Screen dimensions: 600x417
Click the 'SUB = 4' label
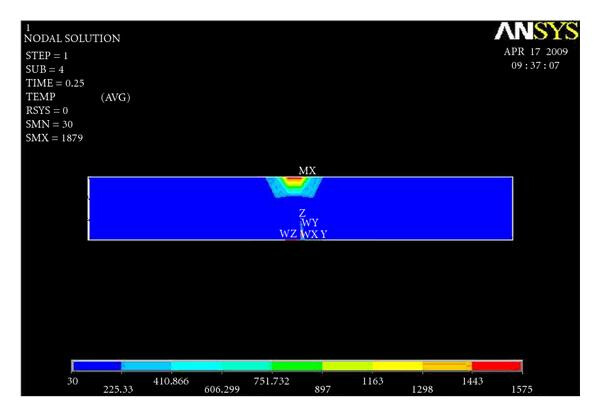click(x=45, y=70)
